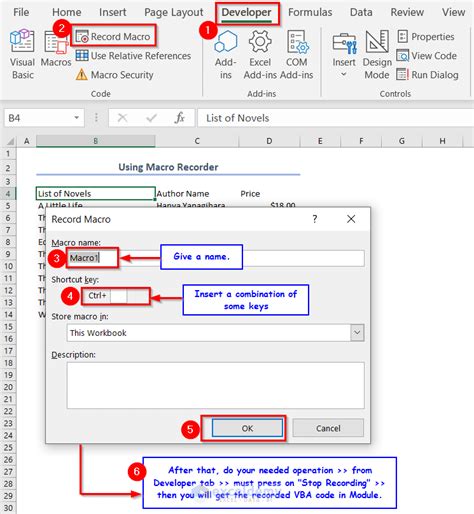This screenshot has width=474, height=514.
Task: Toggle Design Mode
Action: tap(377, 55)
